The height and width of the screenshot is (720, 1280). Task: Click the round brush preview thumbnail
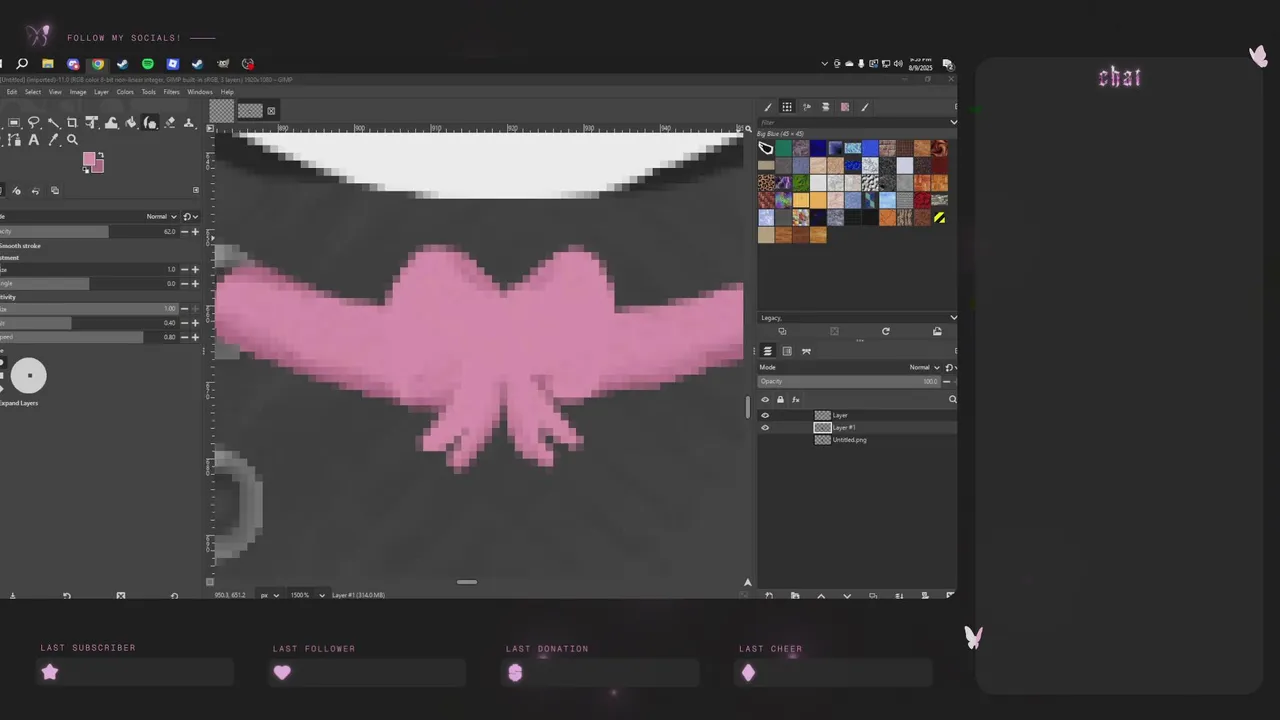coord(29,375)
